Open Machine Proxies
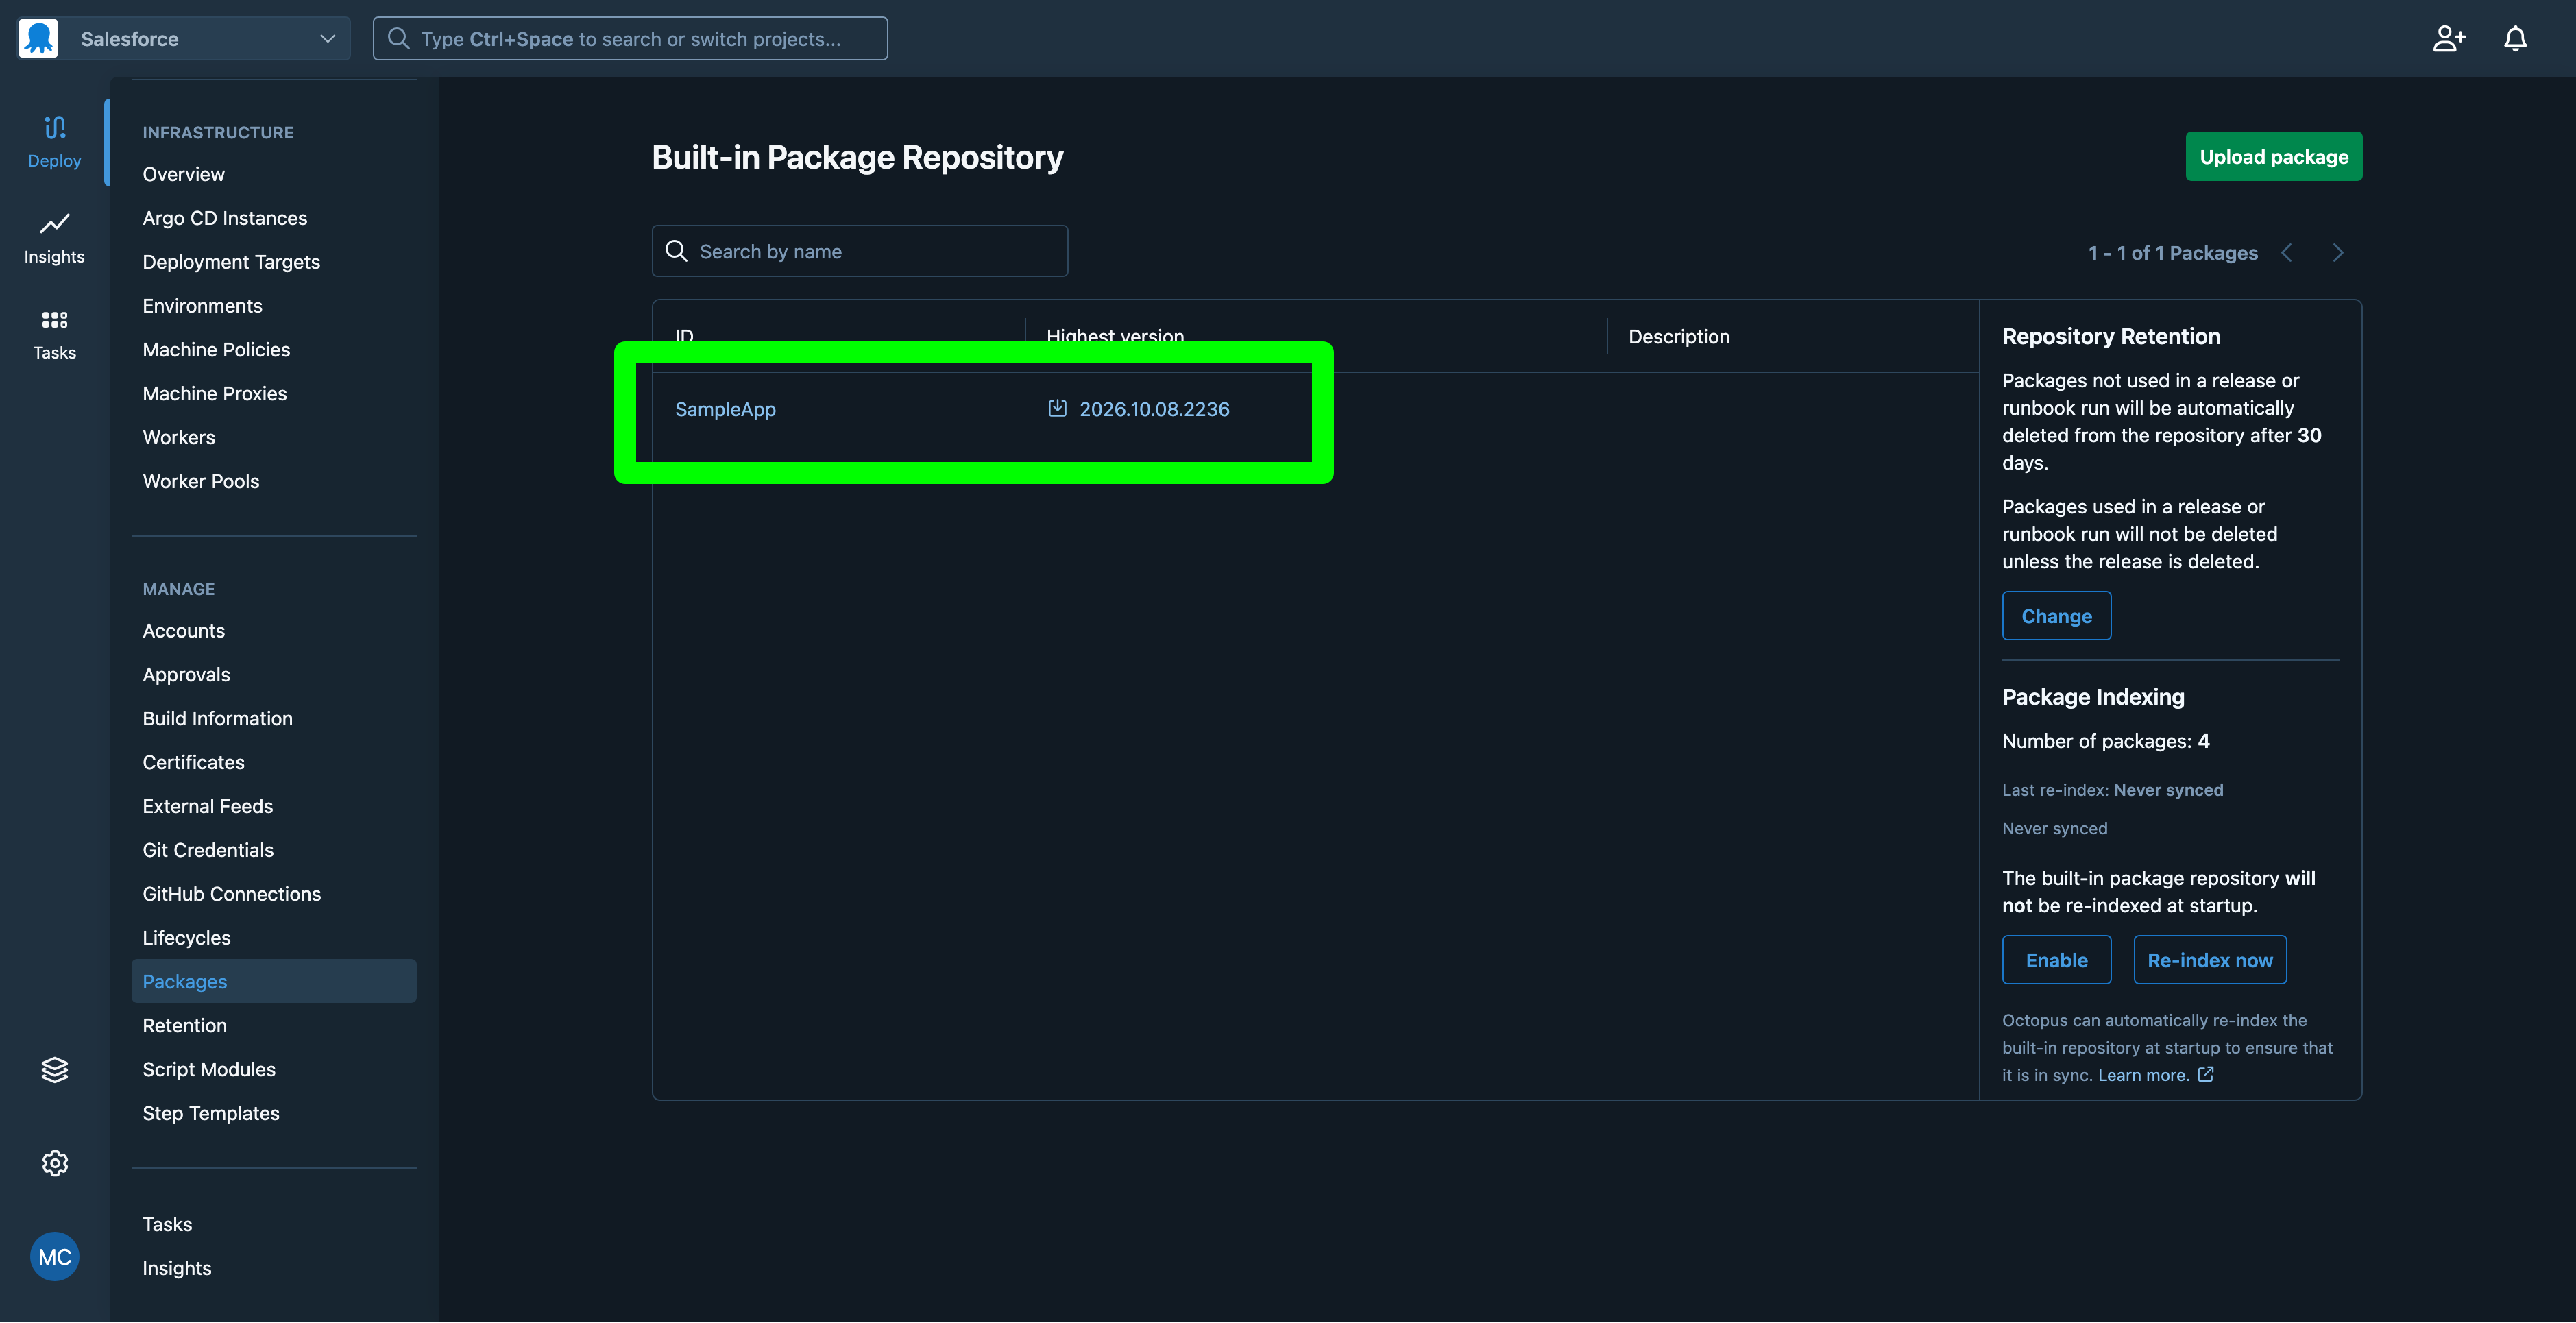 (214, 394)
